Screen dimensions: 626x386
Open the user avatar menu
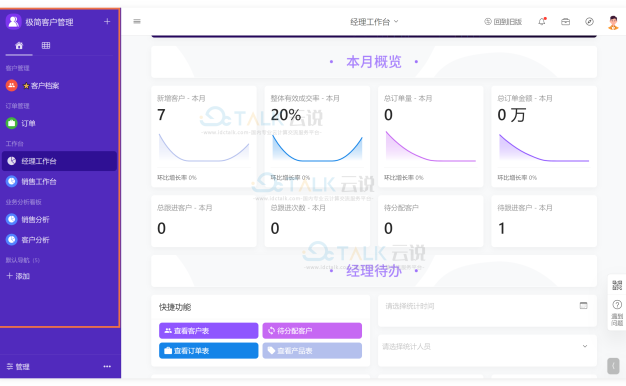(613, 22)
